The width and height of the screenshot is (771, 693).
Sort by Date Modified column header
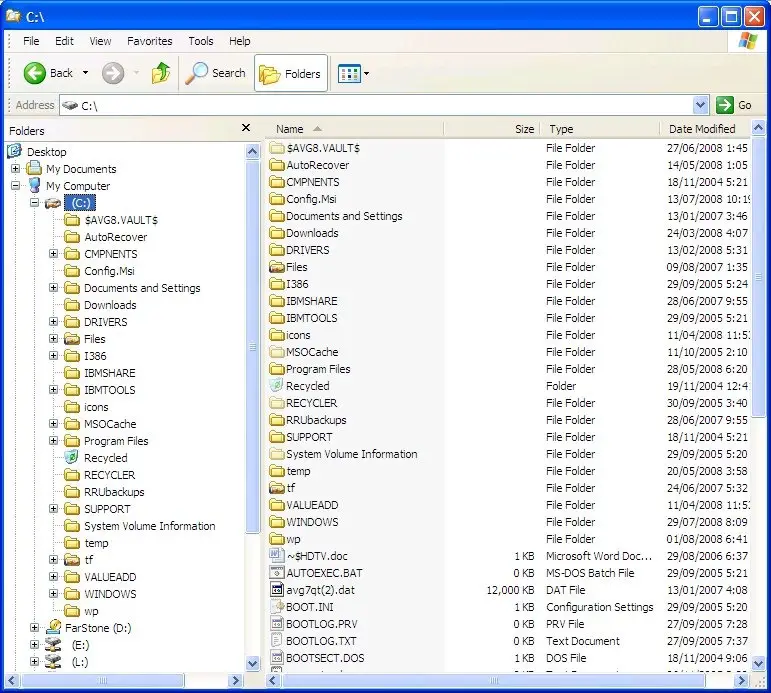coord(705,129)
